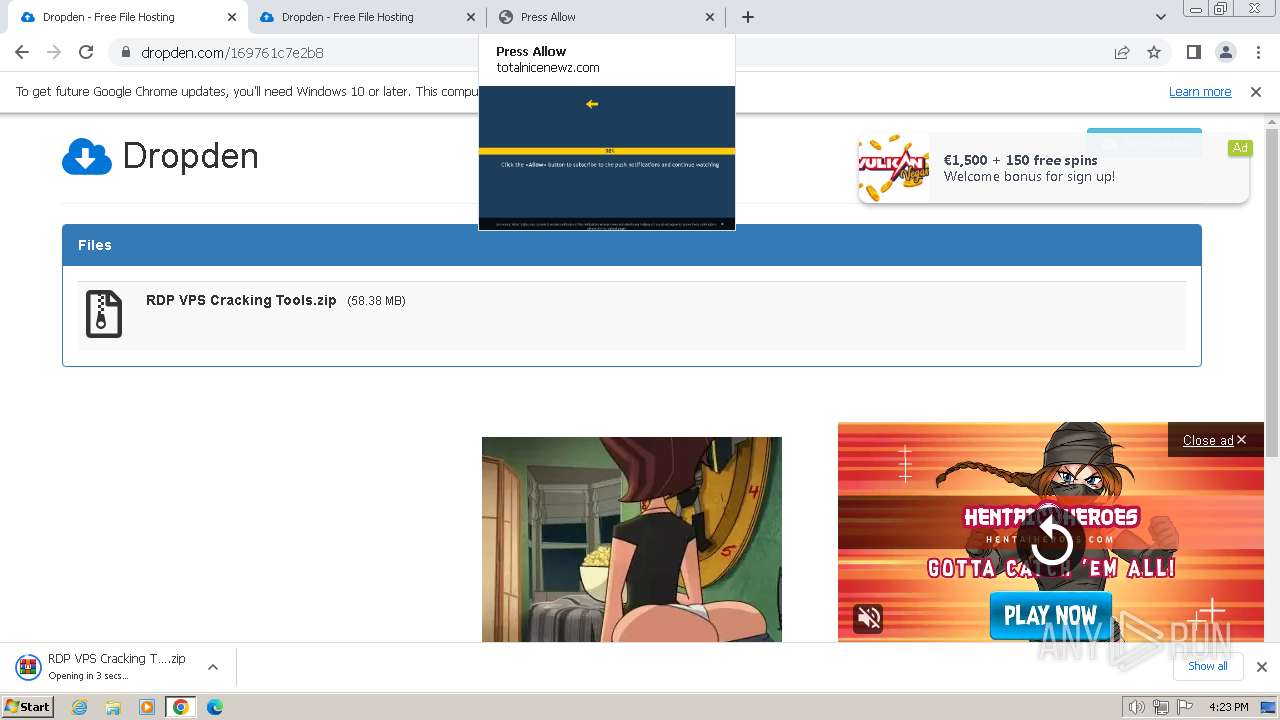This screenshot has height=720, width=1280.
Task: Click the tab hover preview thumbnail
Action: tap(607, 158)
